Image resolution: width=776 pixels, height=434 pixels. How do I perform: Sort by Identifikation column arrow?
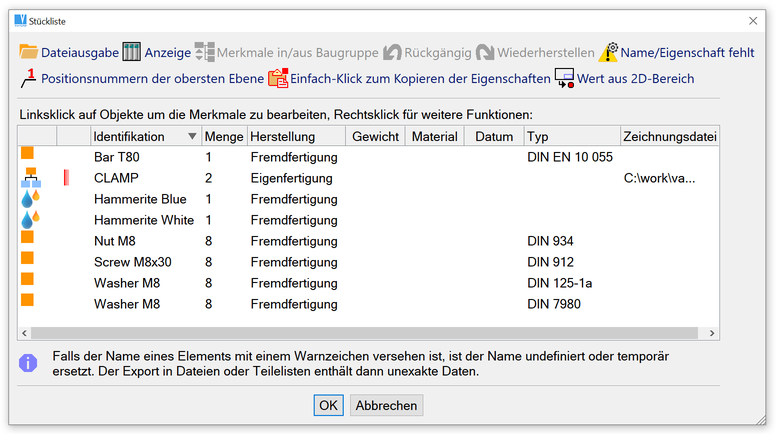coord(192,137)
